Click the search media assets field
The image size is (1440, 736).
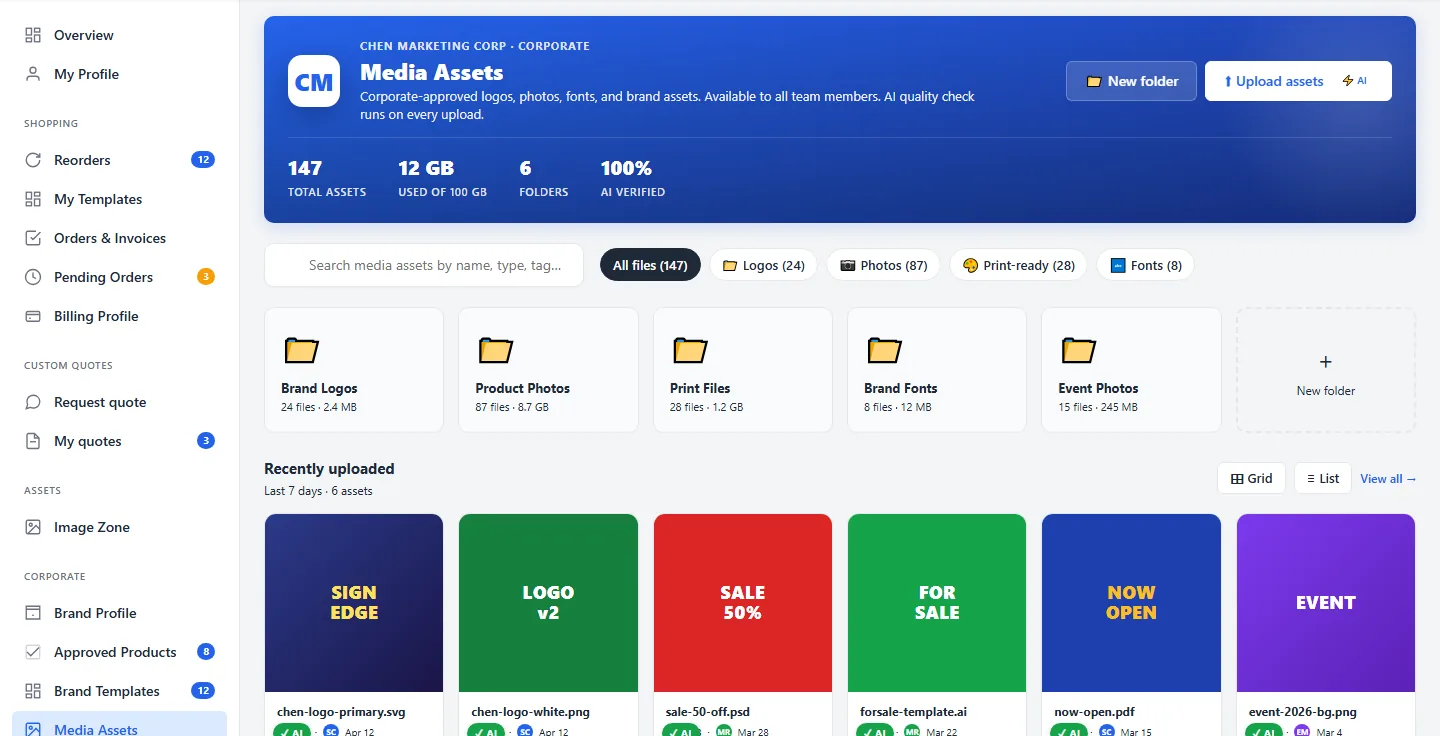click(424, 265)
